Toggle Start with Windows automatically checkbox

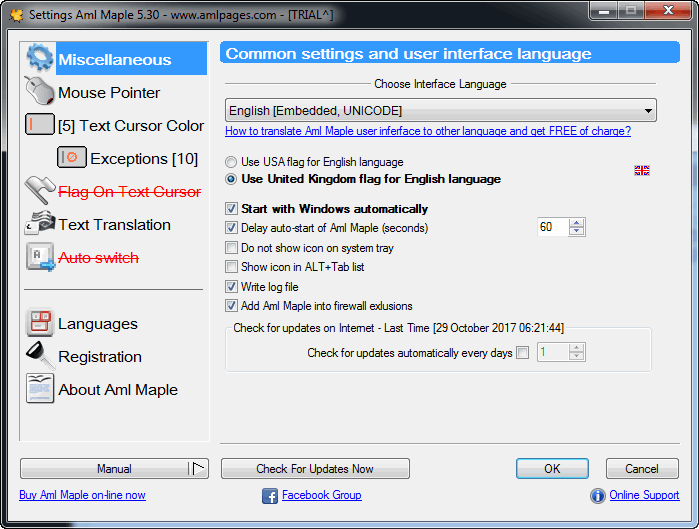point(231,209)
